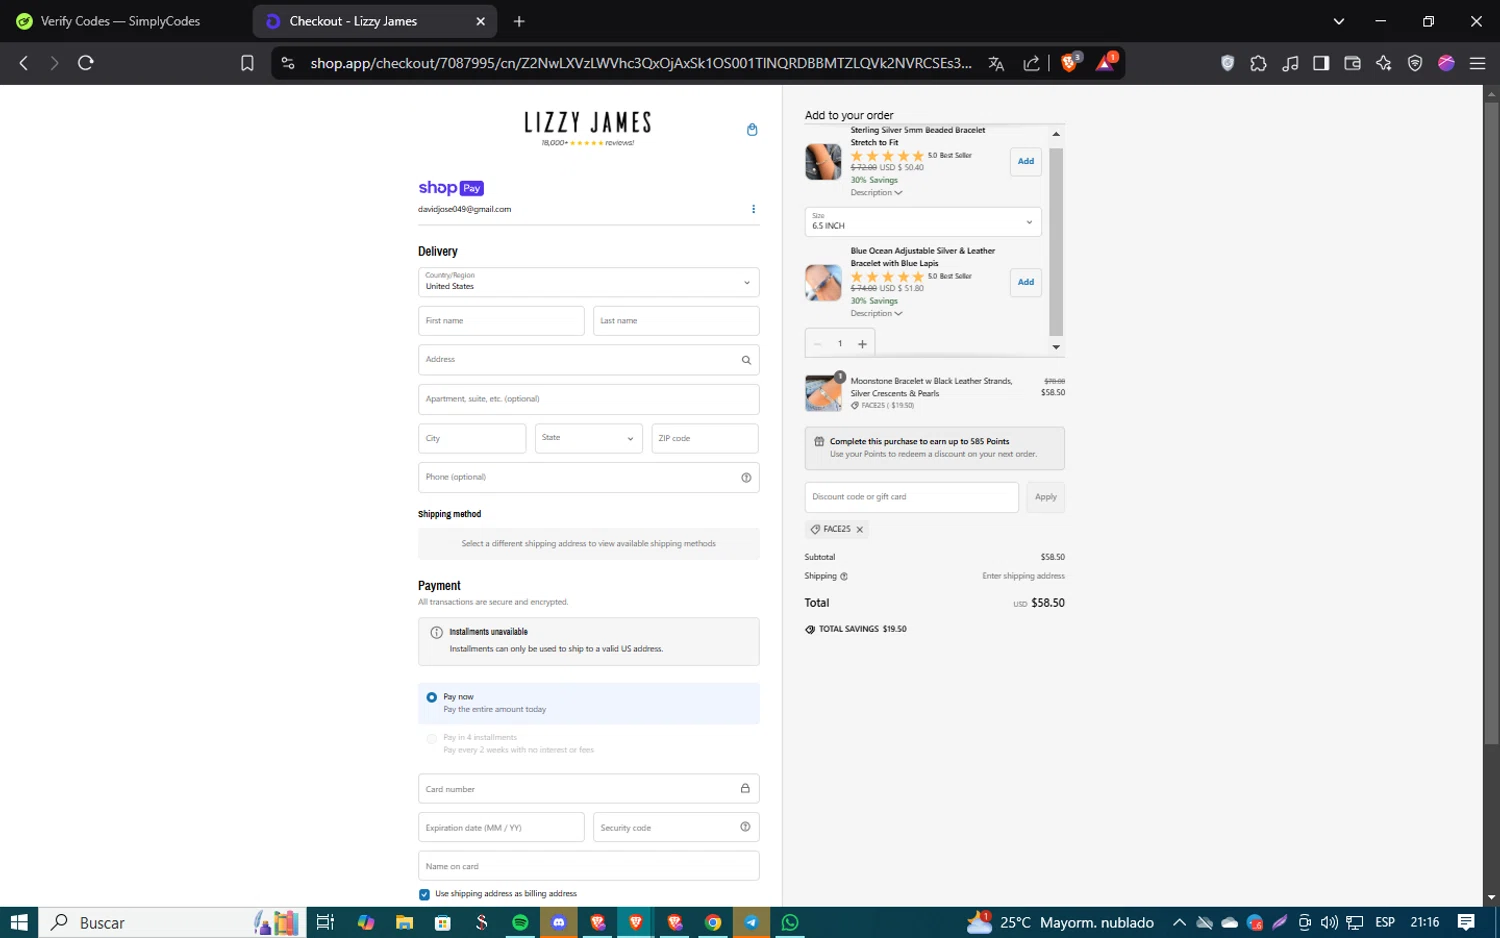Focus the First name field
This screenshot has width=1500, height=938.
(501, 321)
